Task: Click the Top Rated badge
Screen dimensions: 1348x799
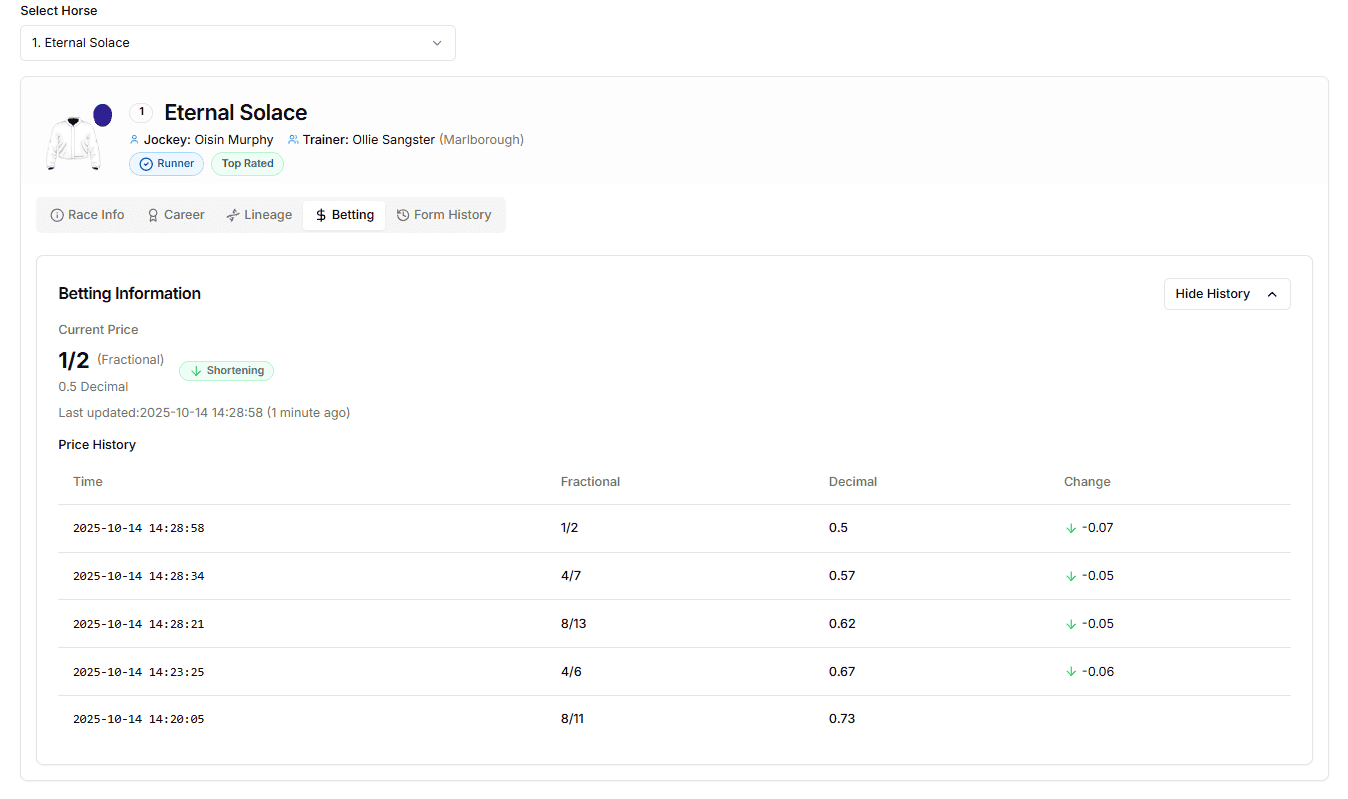Action: (x=247, y=164)
